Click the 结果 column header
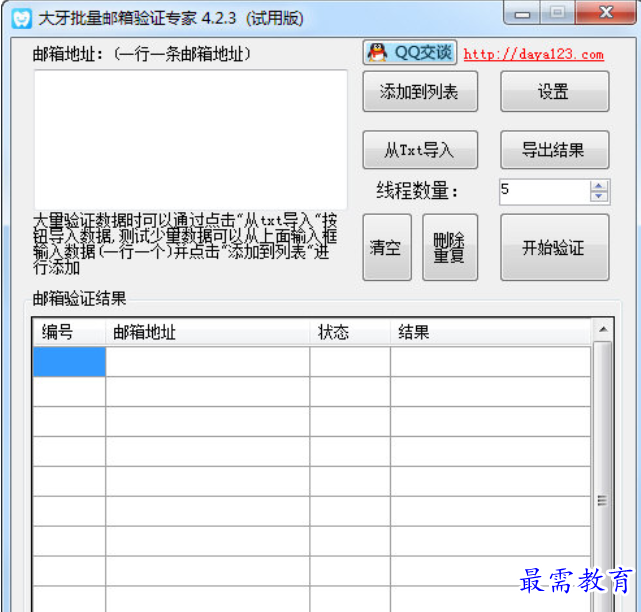 490,332
